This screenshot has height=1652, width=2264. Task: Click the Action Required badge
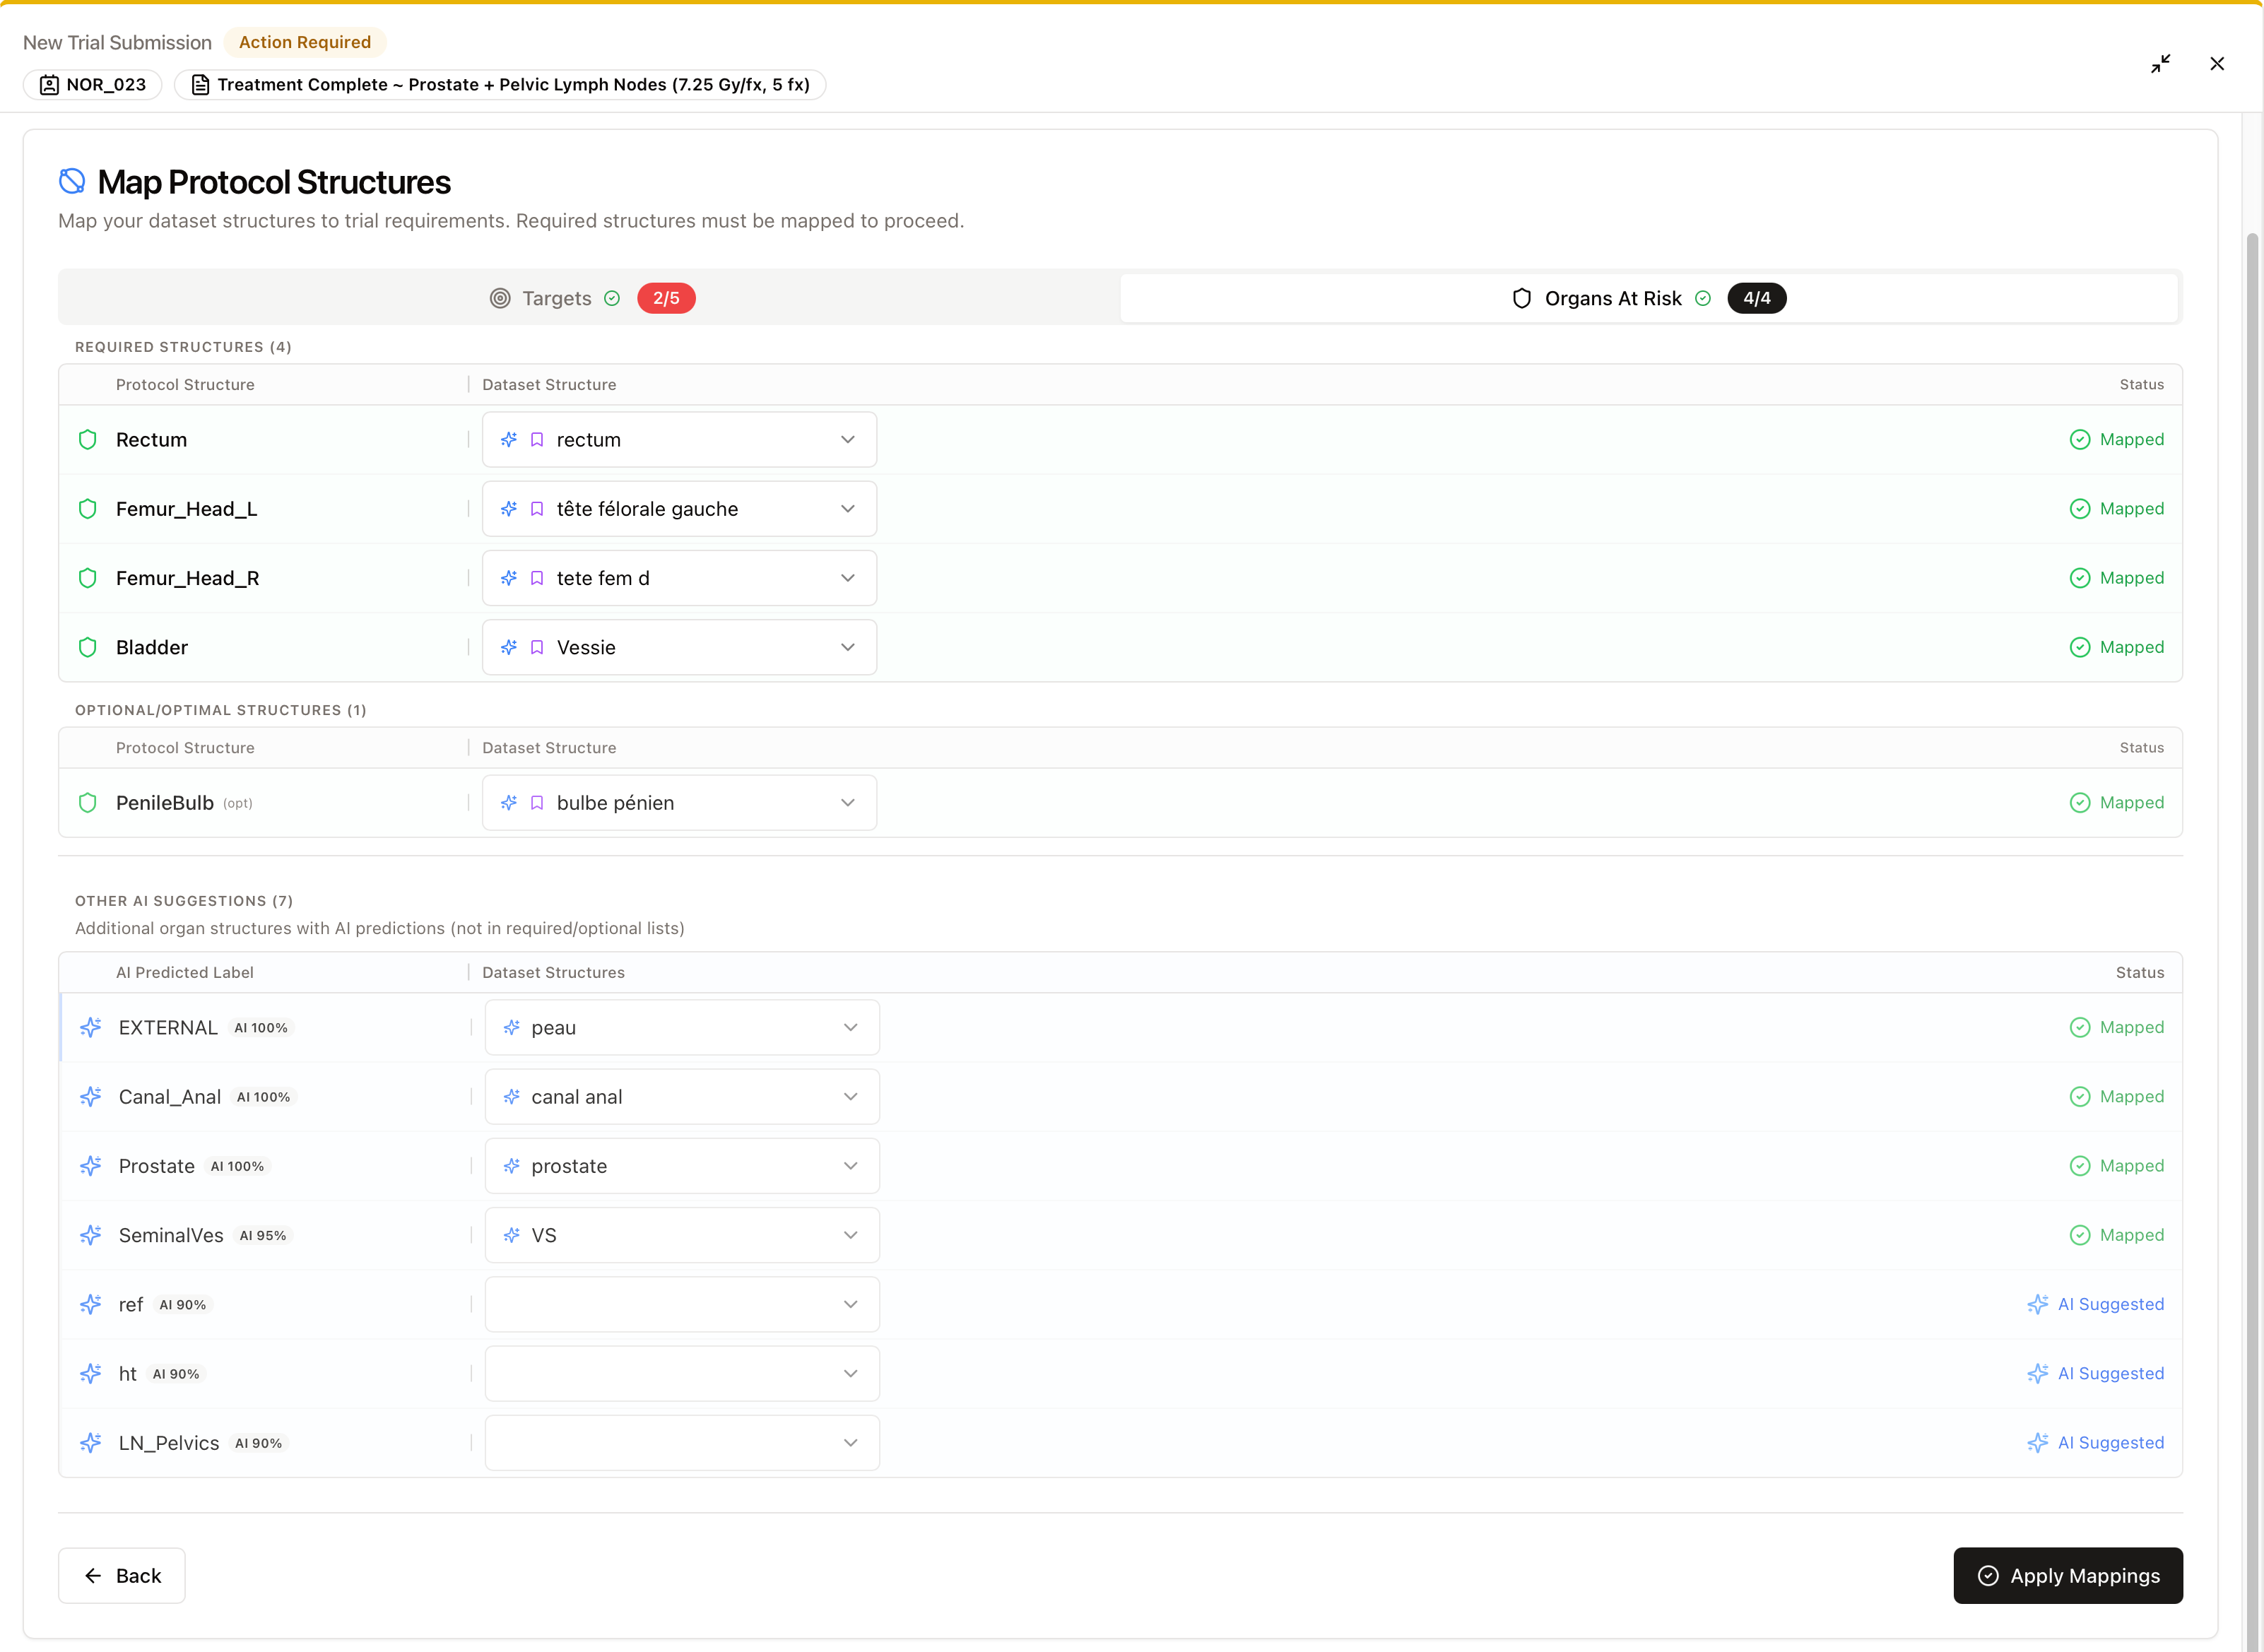point(305,42)
